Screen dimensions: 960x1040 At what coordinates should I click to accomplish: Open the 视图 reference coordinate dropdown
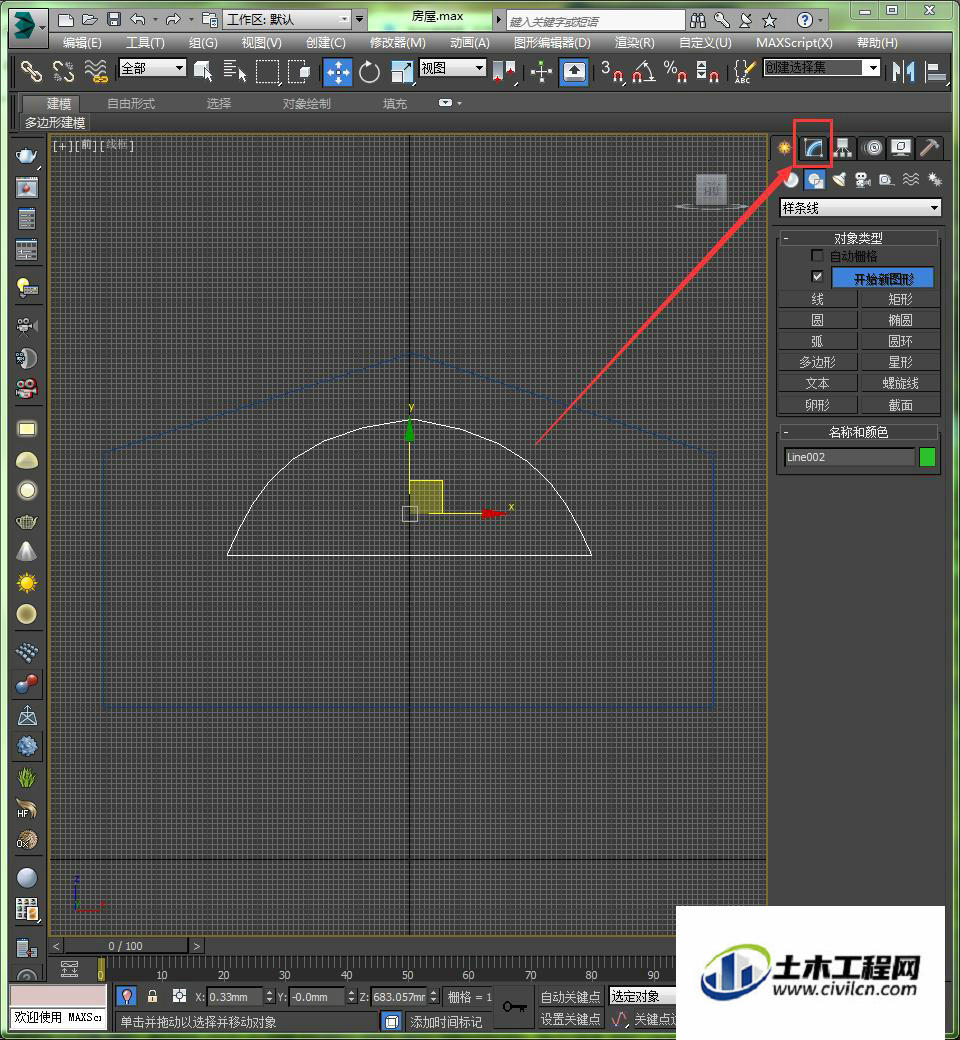[x=452, y=68]
